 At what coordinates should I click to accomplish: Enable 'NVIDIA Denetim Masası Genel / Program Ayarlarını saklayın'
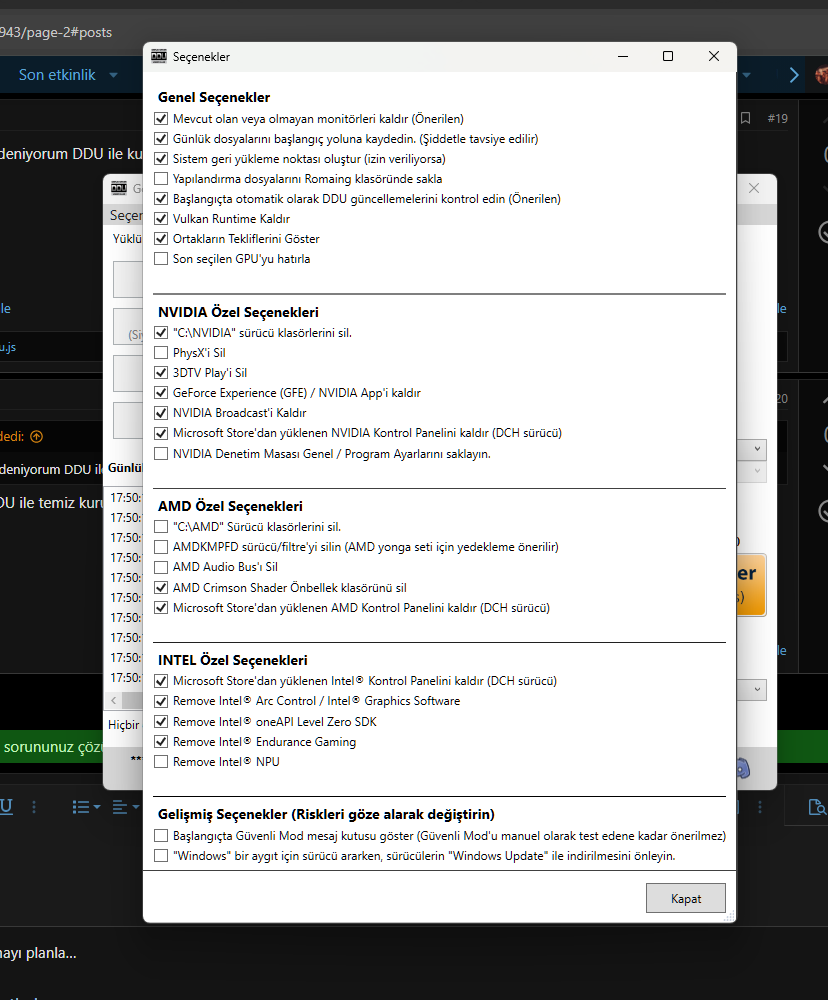tap(161, 453)
